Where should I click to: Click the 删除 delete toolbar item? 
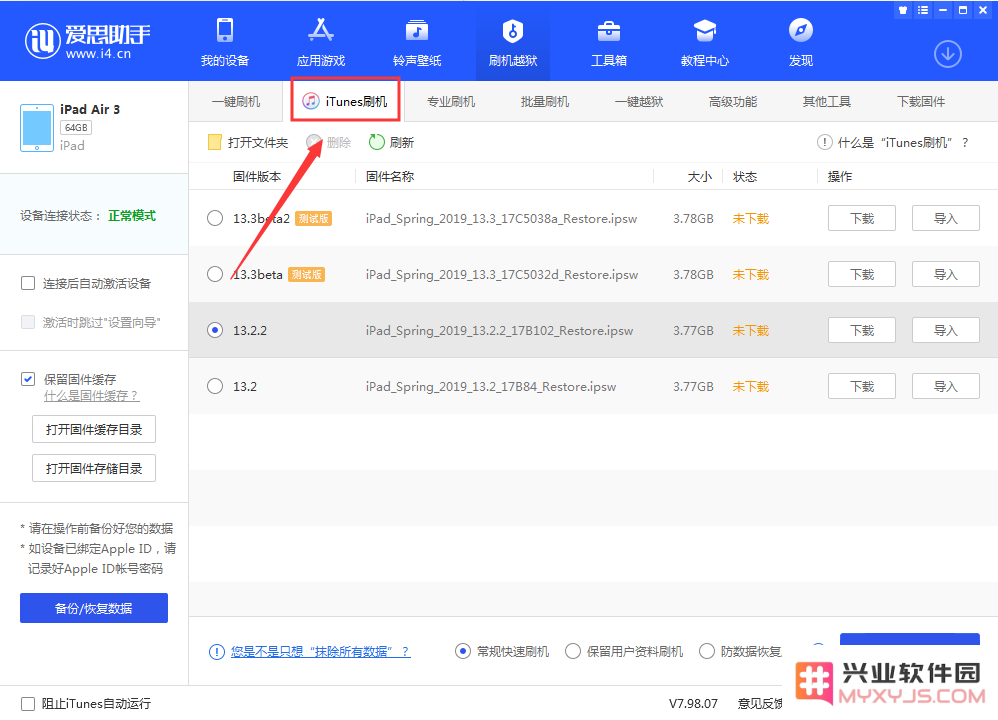pos(329,143)
